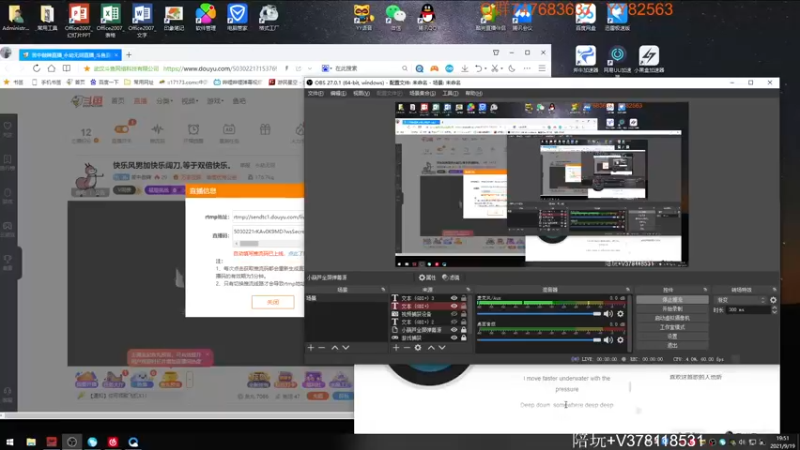This screenshot has width=800, height=450.
Task: Click the Stop Streaming button in OBS controls
Action: click(x=672, y=300)
